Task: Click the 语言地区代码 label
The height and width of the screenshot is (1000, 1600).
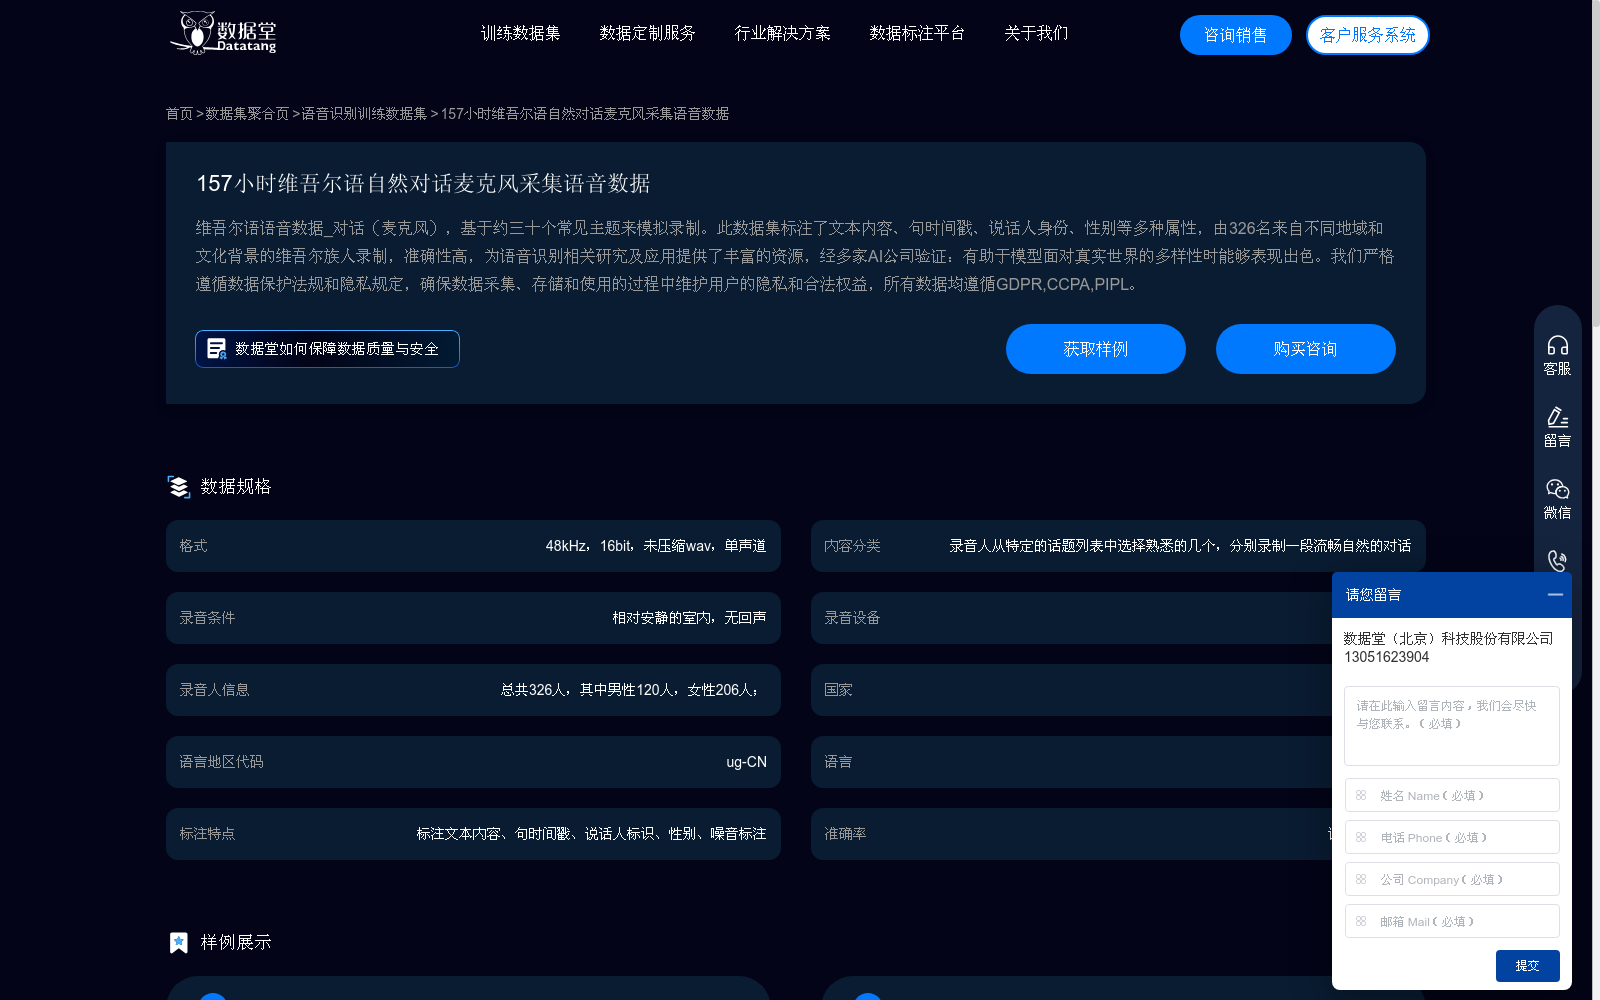Action: (x=221, y=762)
